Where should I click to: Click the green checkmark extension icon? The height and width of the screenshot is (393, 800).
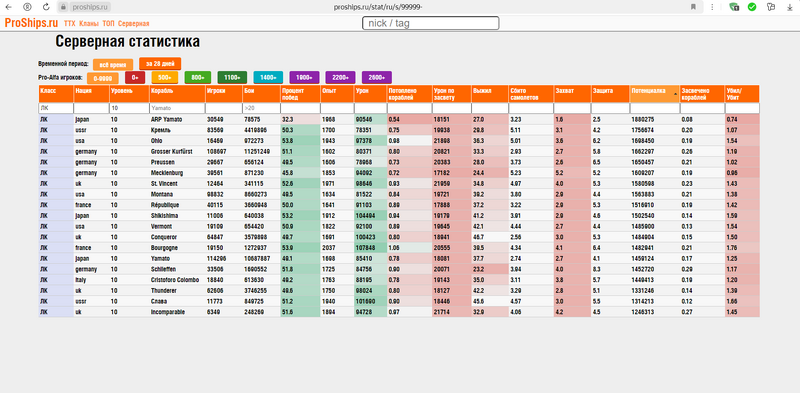752,7
